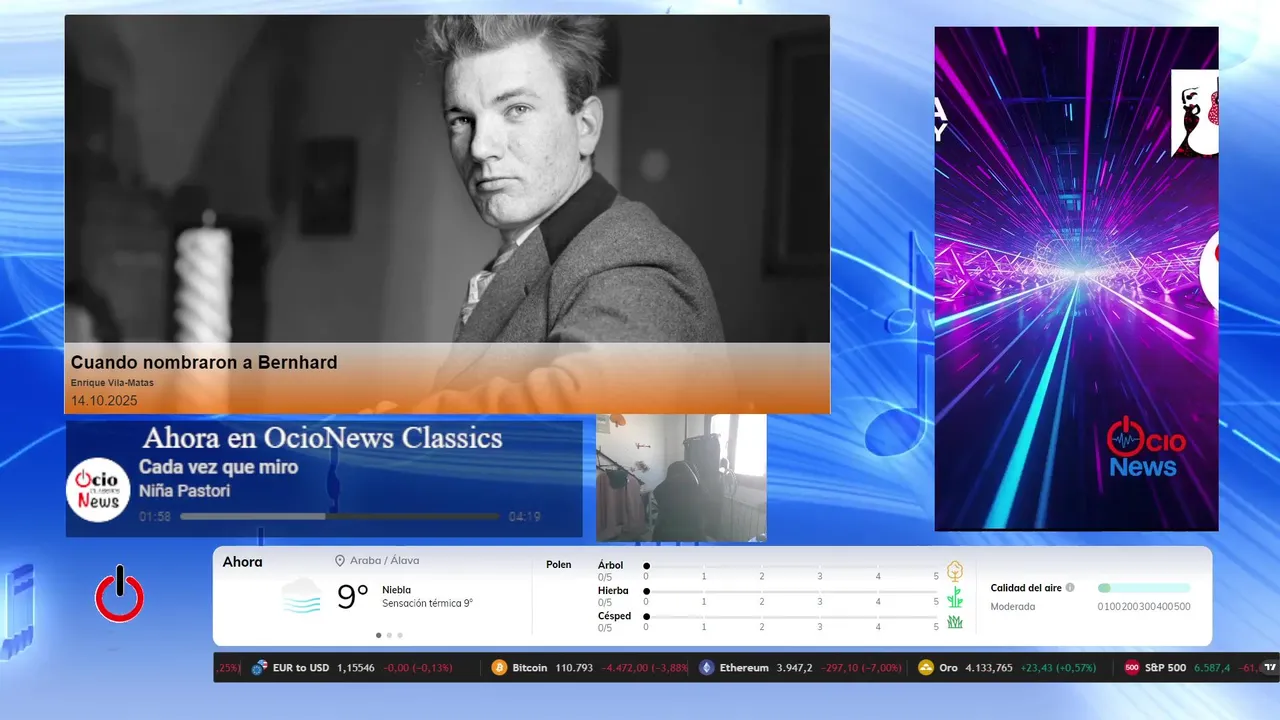
Task: Click the EUR to USD ticker label
Action: [x=301, y=668]
